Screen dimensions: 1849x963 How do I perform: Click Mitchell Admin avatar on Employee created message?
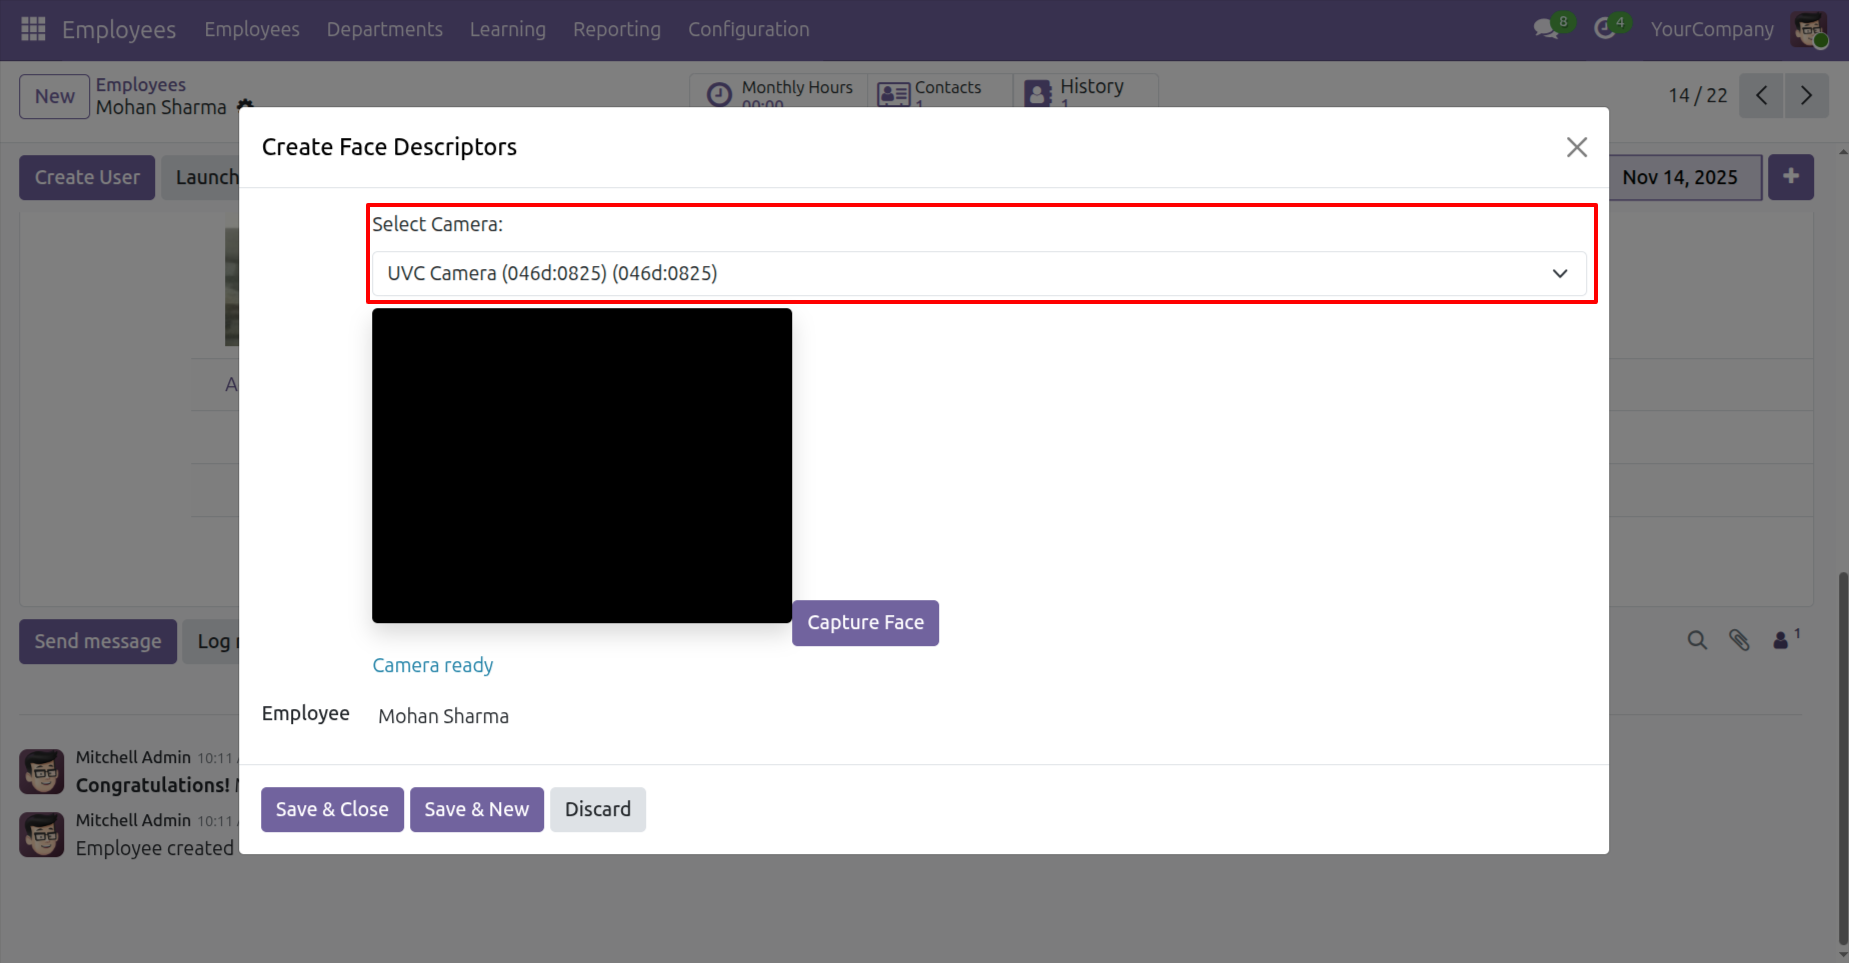[x=42, y=835]
